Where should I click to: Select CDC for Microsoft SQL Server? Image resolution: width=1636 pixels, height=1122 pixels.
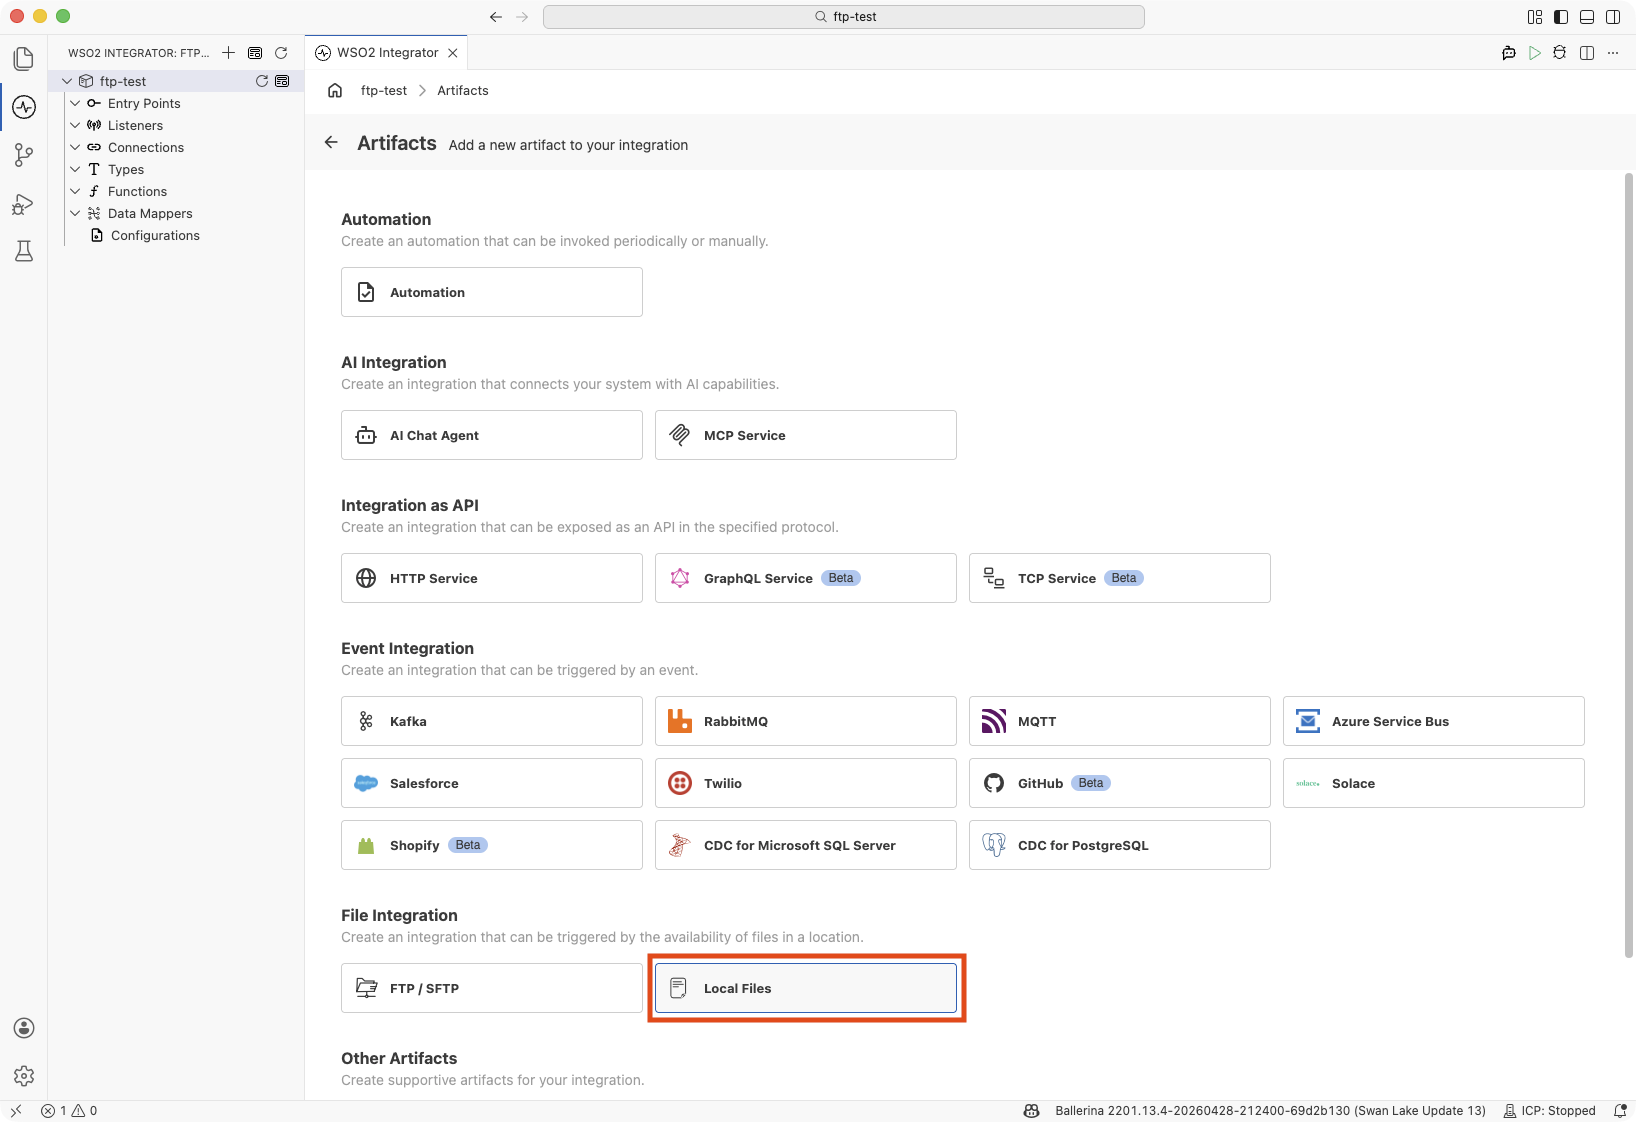[x=806, y=845]
